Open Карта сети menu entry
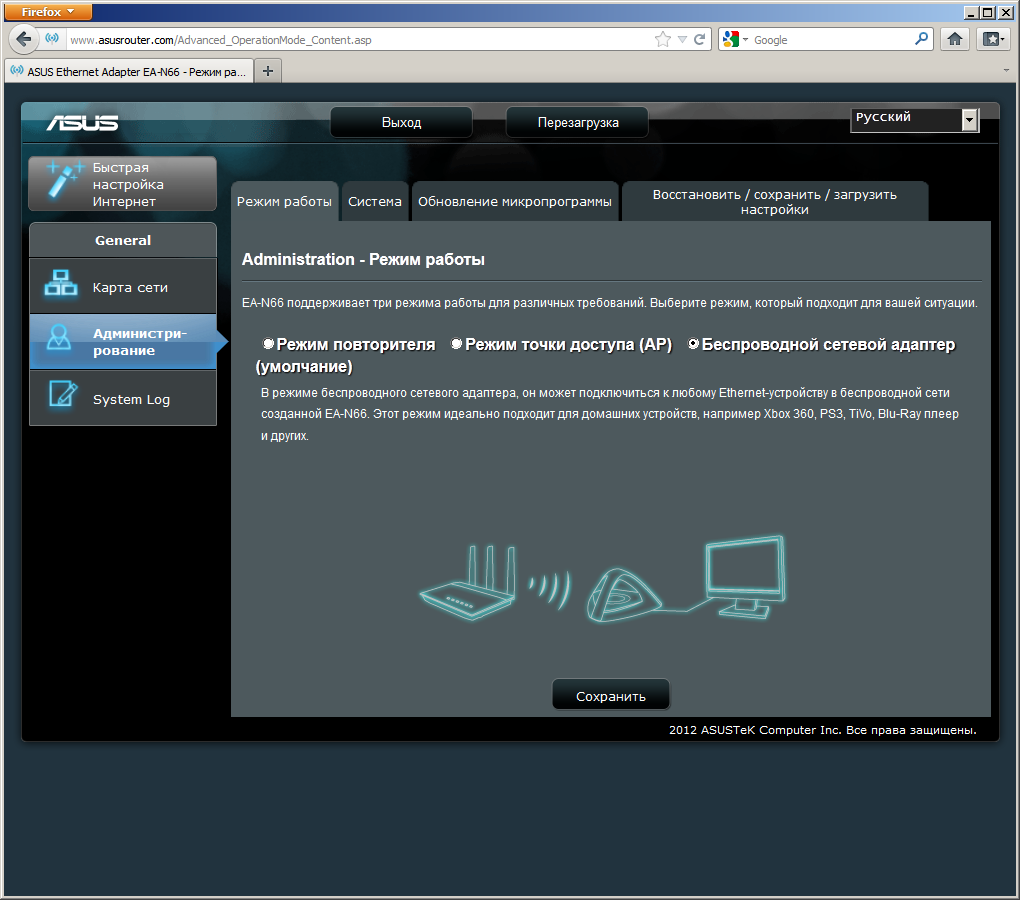This screenshot has width=1020, height=900. click(x=123, y=286)
